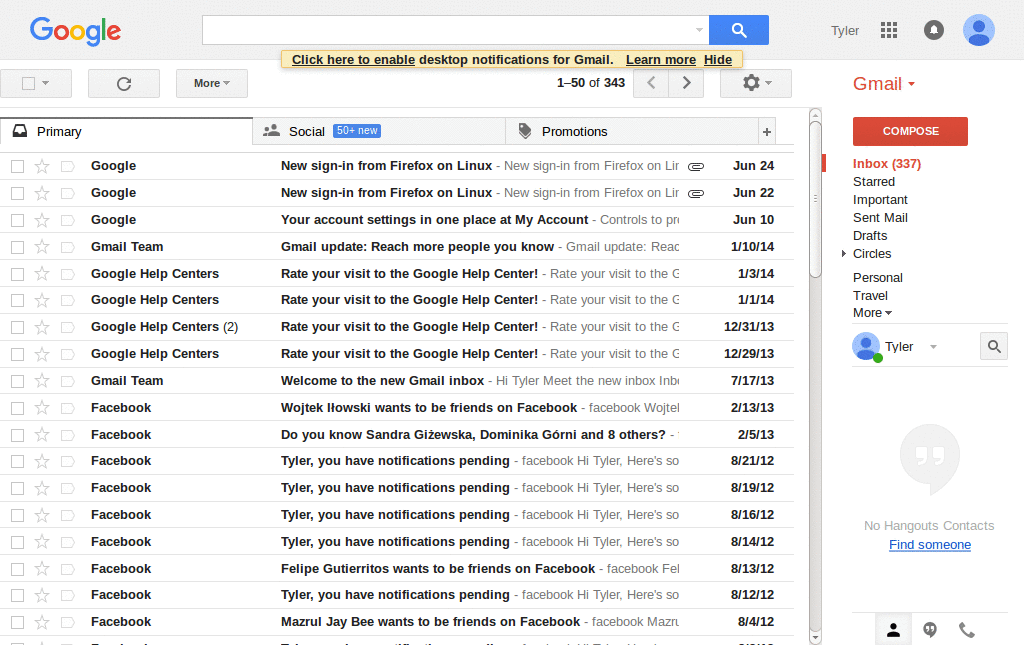The height and width of the screenshot is (645, 1024).
Task: Expand the Circles label
Action: tap(844, 253)
